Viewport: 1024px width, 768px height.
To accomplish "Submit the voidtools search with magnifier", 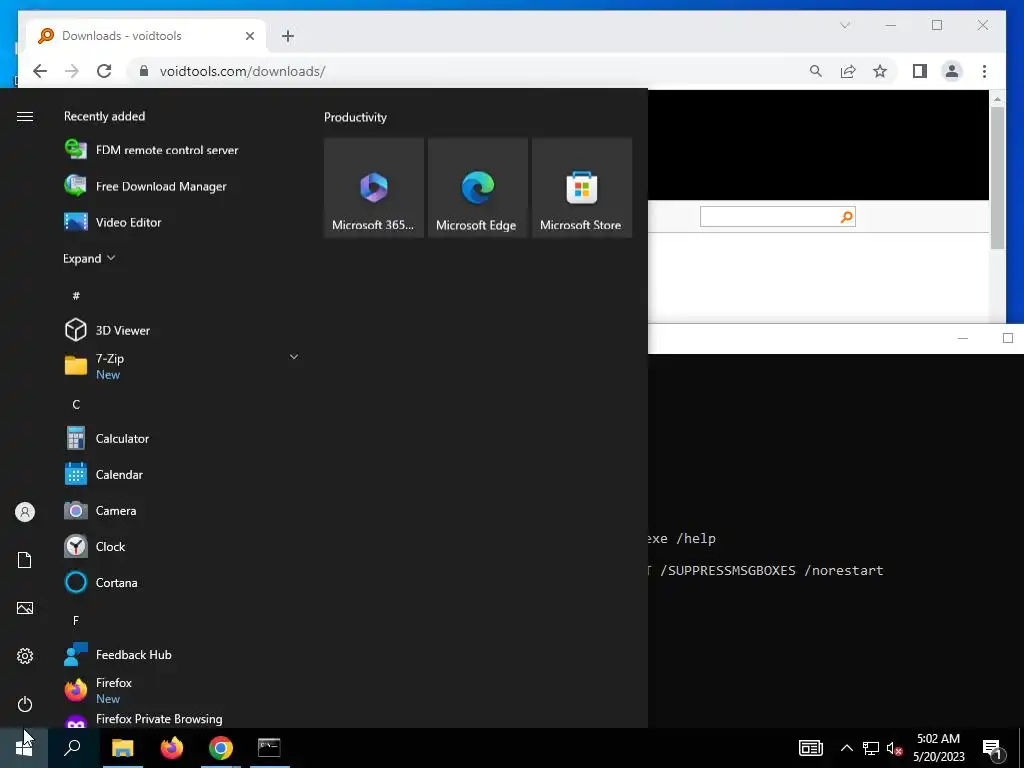I will click(847, 217).
